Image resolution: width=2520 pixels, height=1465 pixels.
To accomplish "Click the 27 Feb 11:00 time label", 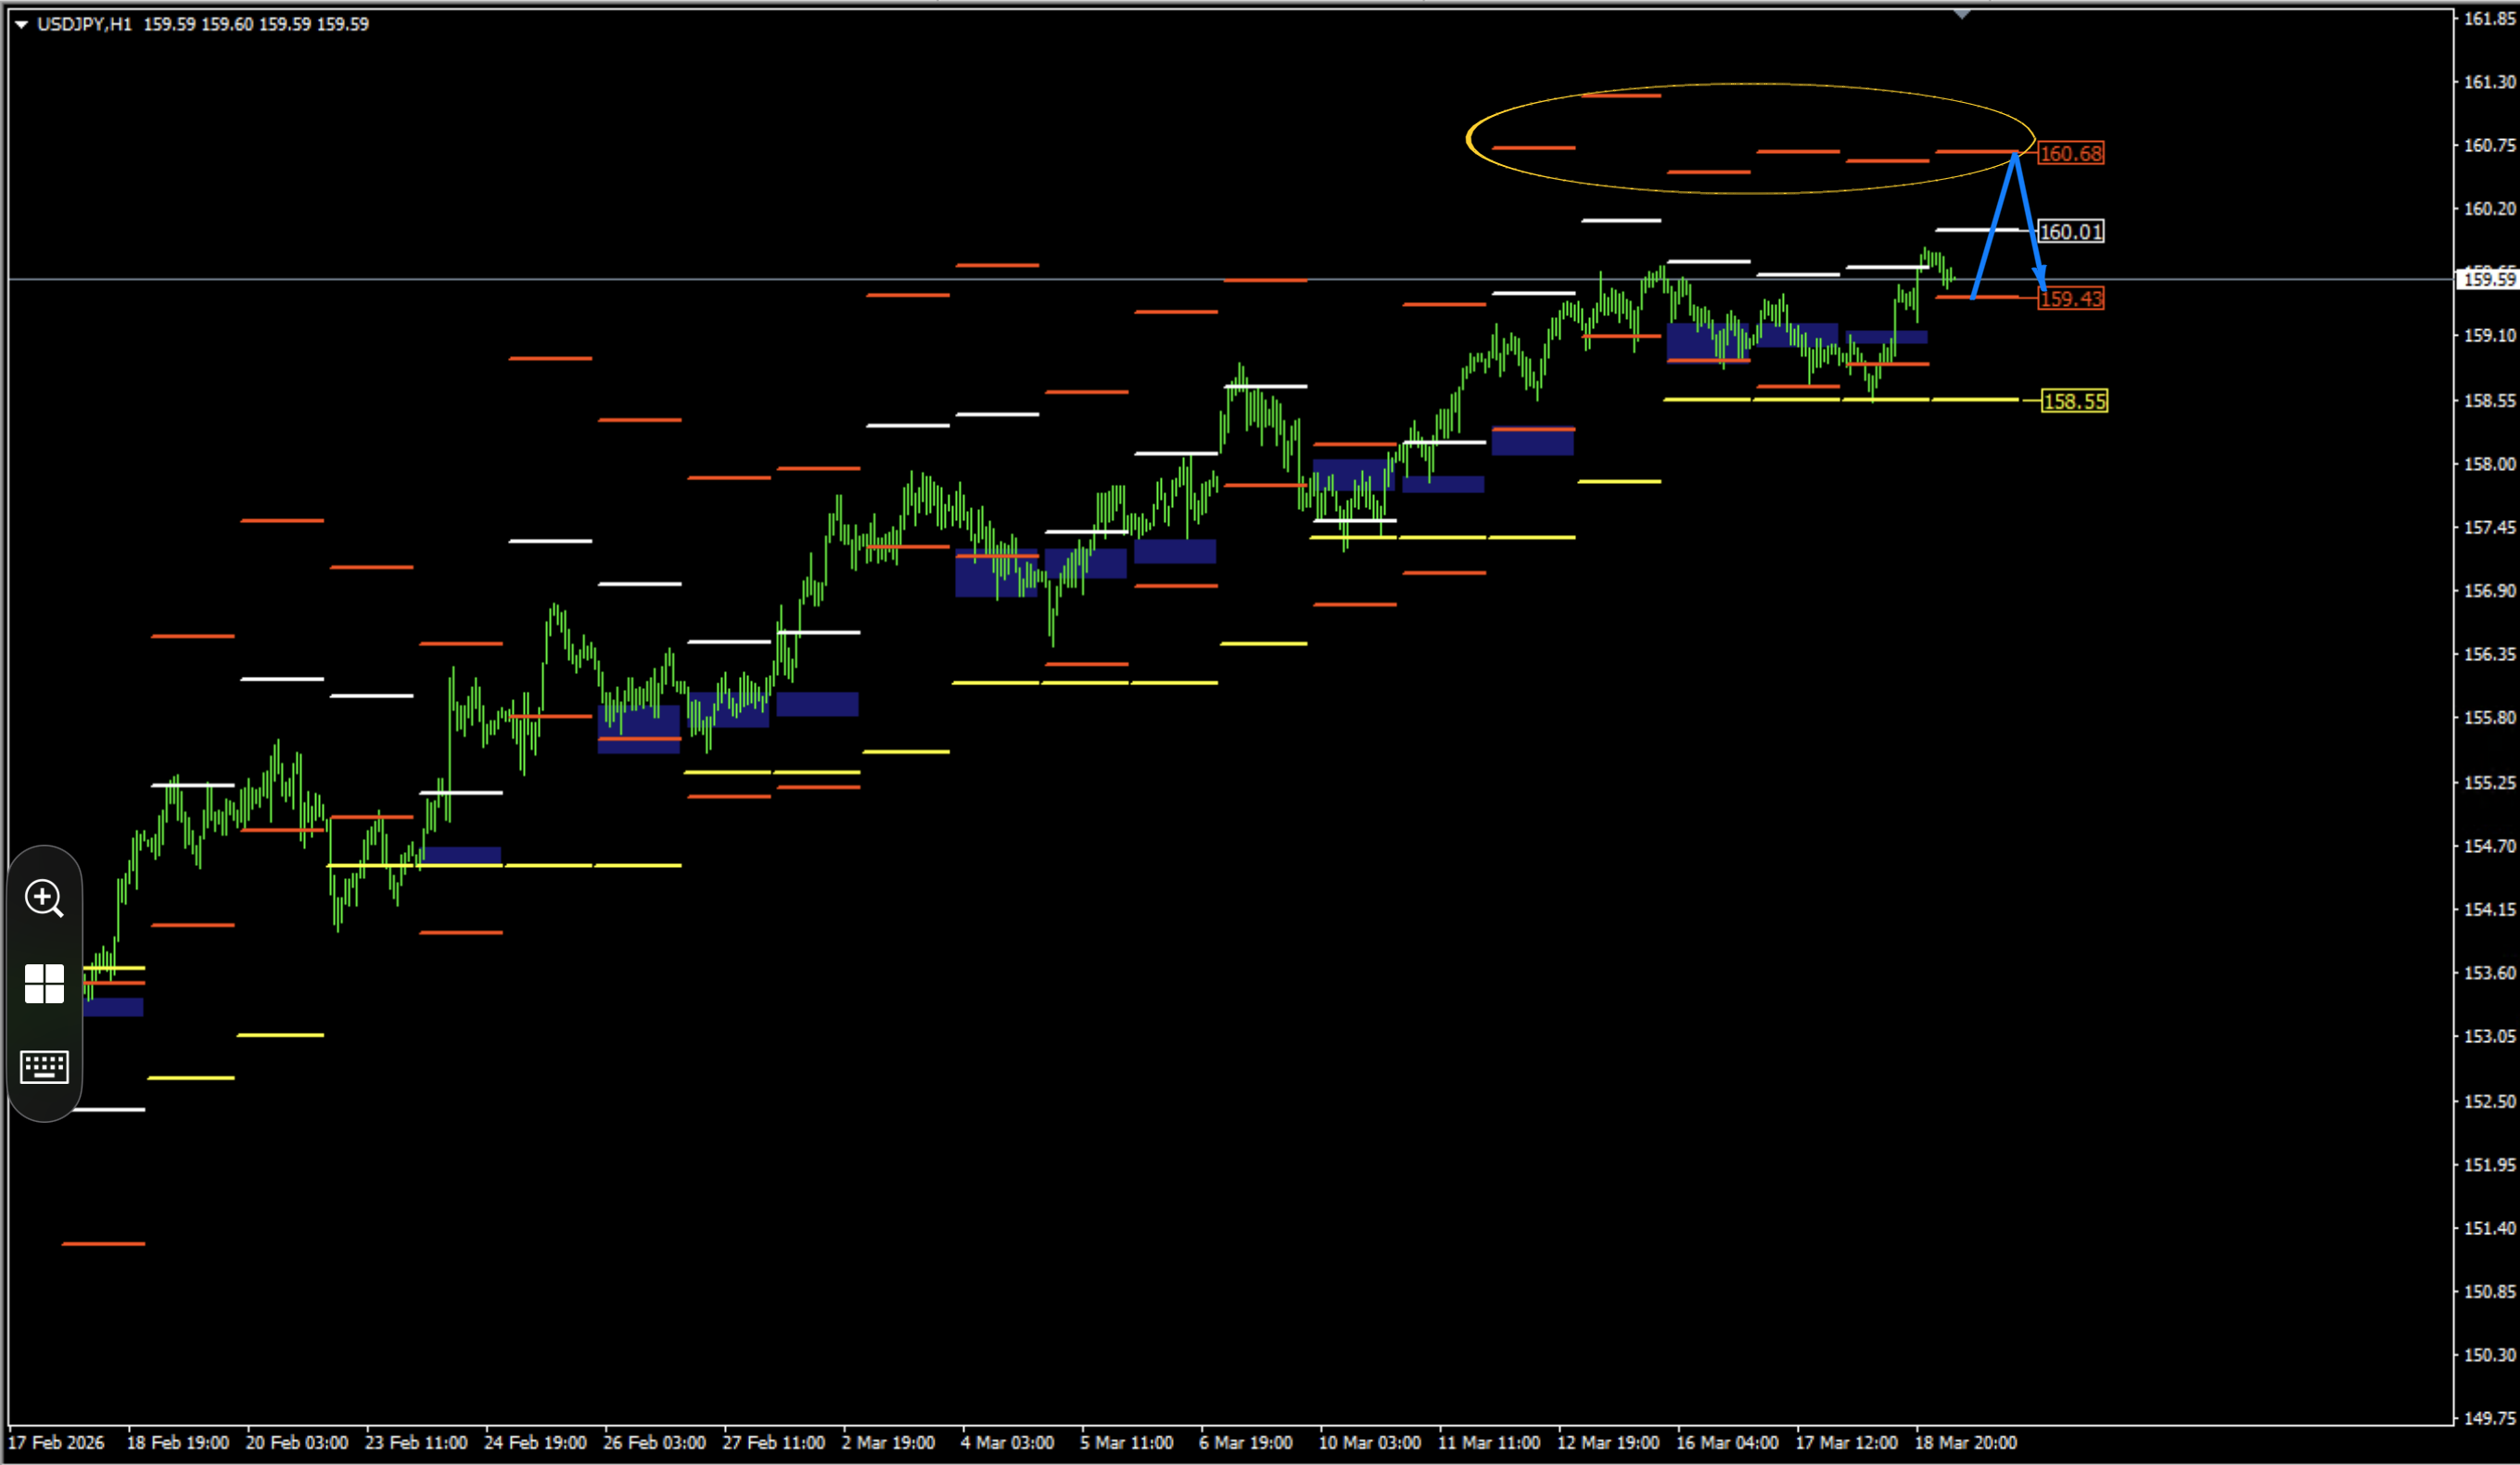I will click(x=774, y=1443).
